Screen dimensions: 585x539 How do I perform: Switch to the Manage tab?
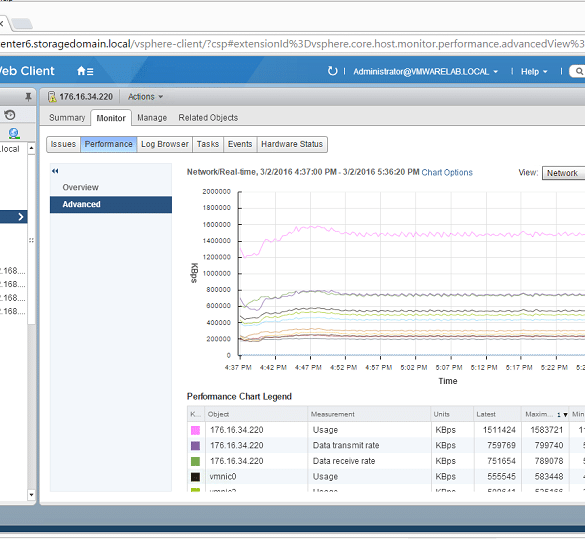tap(152, 118)
